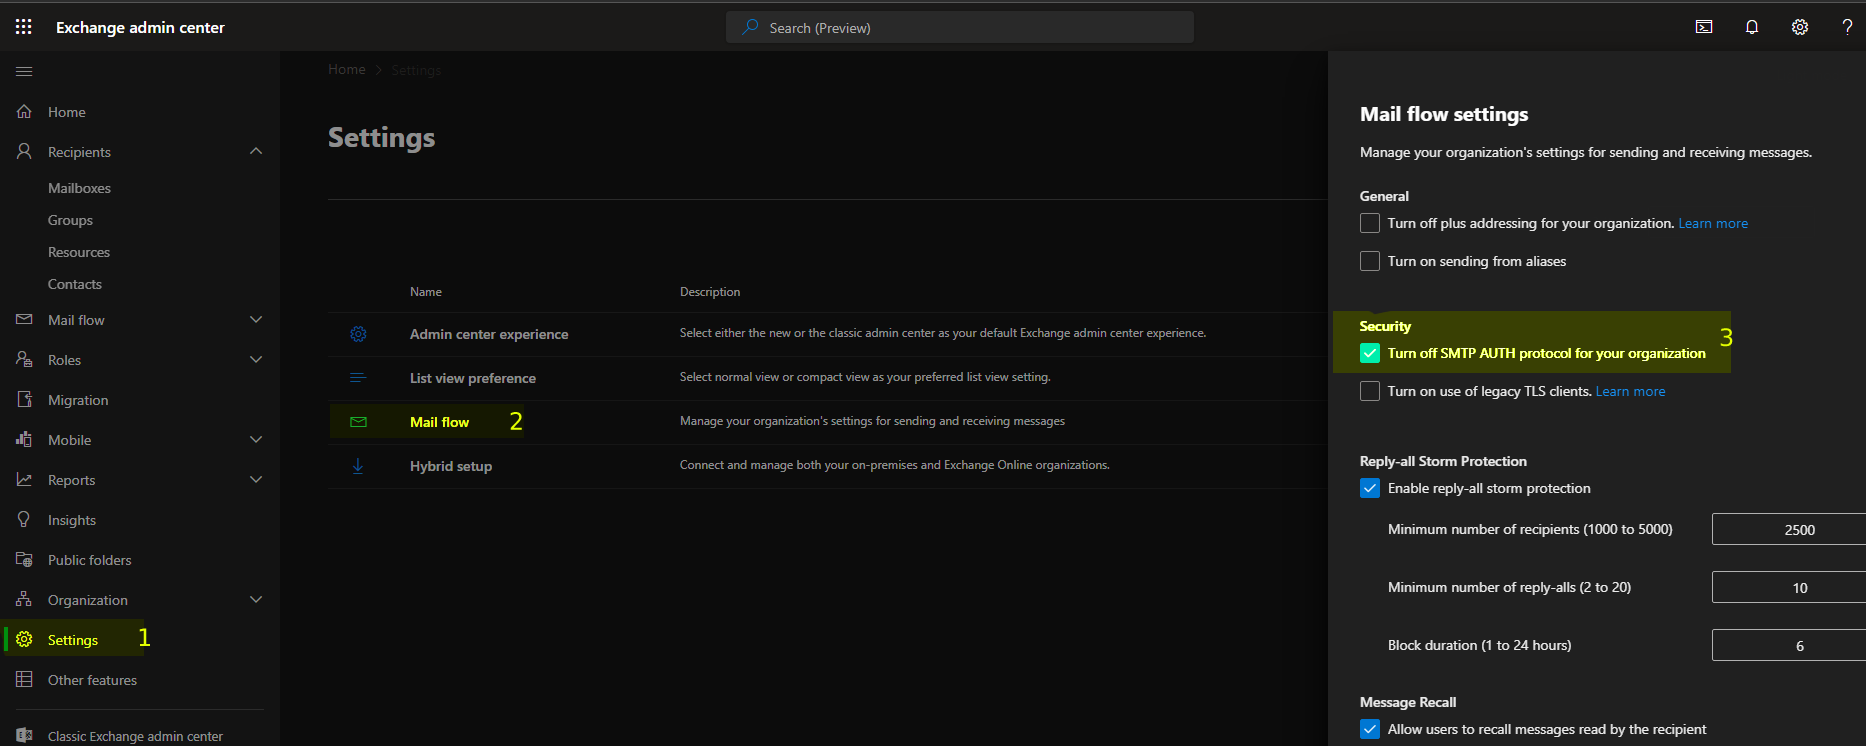The width and height of the screenshot is (1866, 746).
Task: Check Turn off plus addressing checkbox
Action: [x=1370, y=223]
